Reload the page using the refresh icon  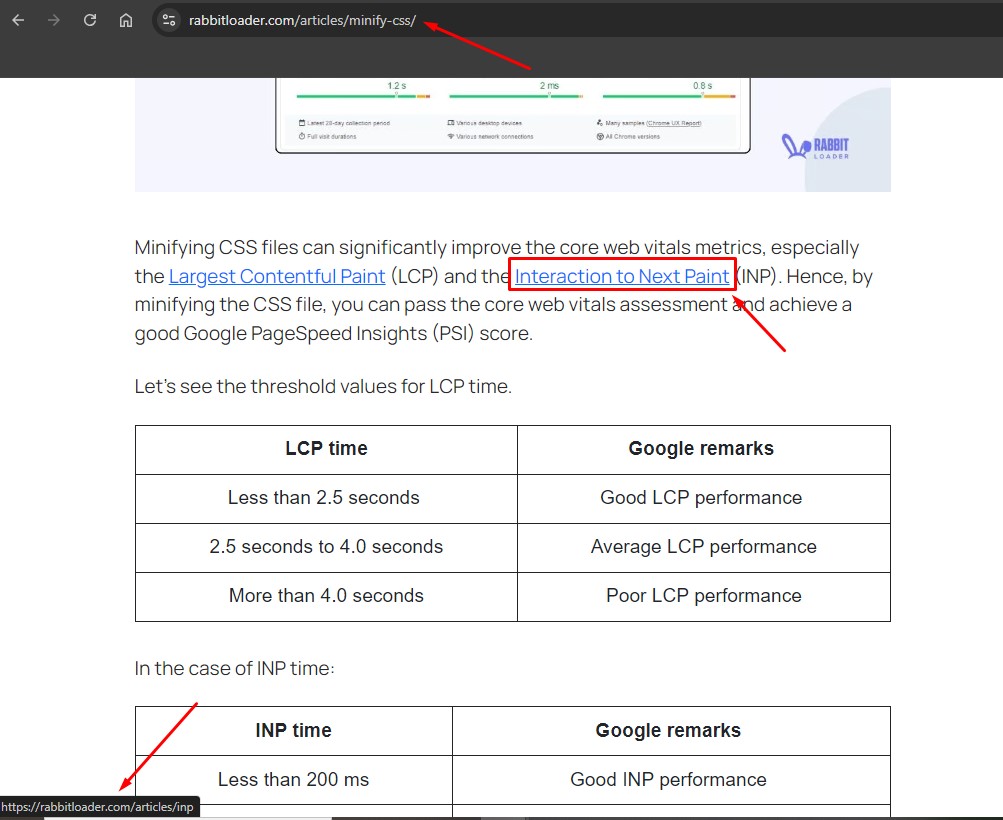point(89,19)
